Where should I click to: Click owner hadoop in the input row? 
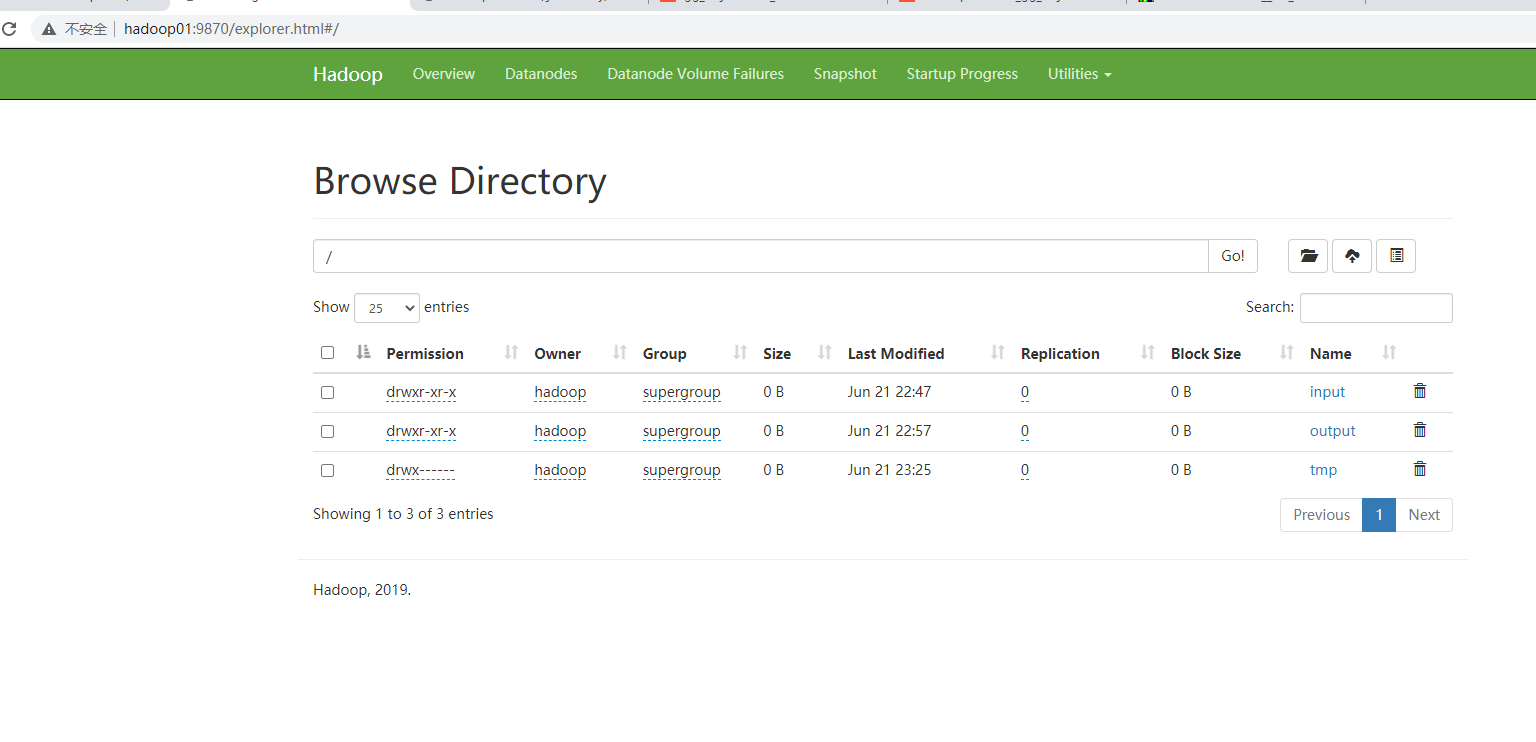pos(560,392)
